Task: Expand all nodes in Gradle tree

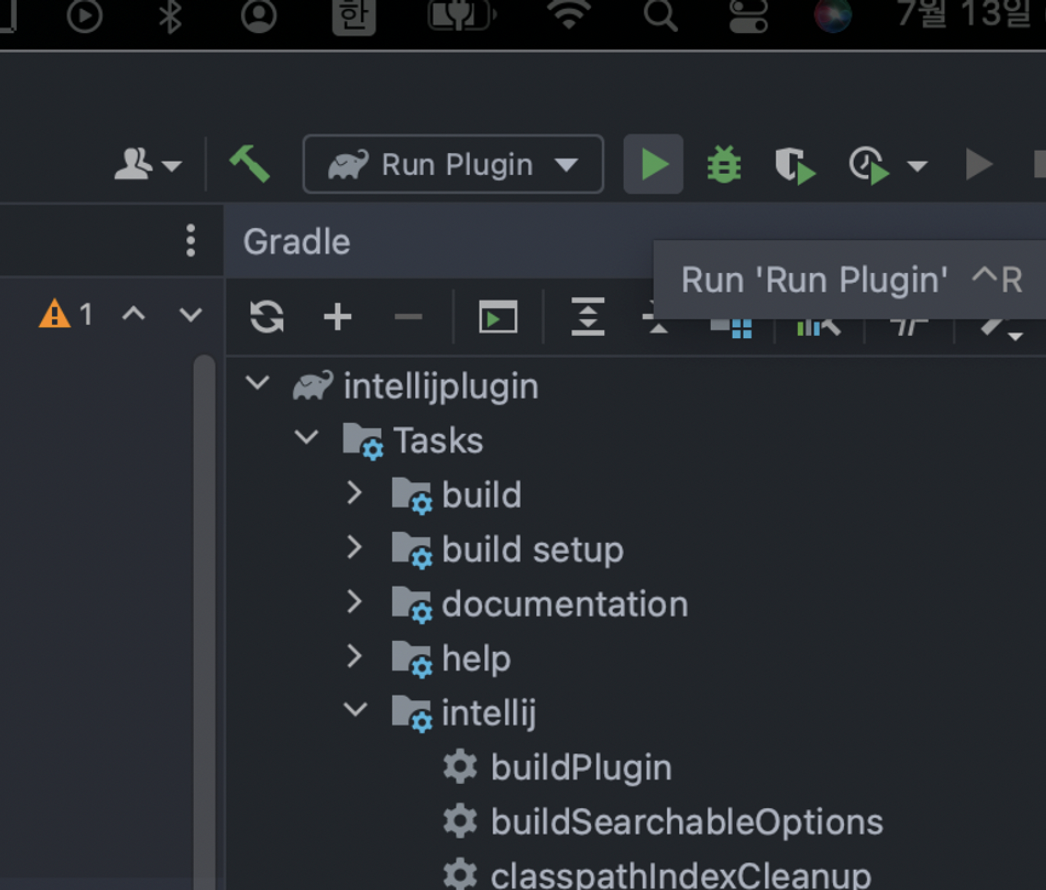Action: point(588,316)
